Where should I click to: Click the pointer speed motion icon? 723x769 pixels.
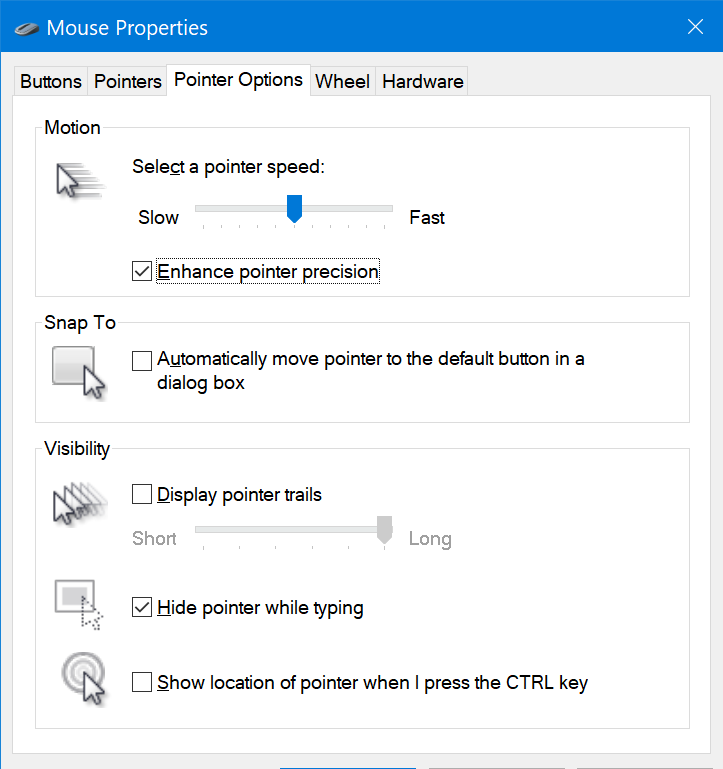pyautogui.click(x=80, y=181)
